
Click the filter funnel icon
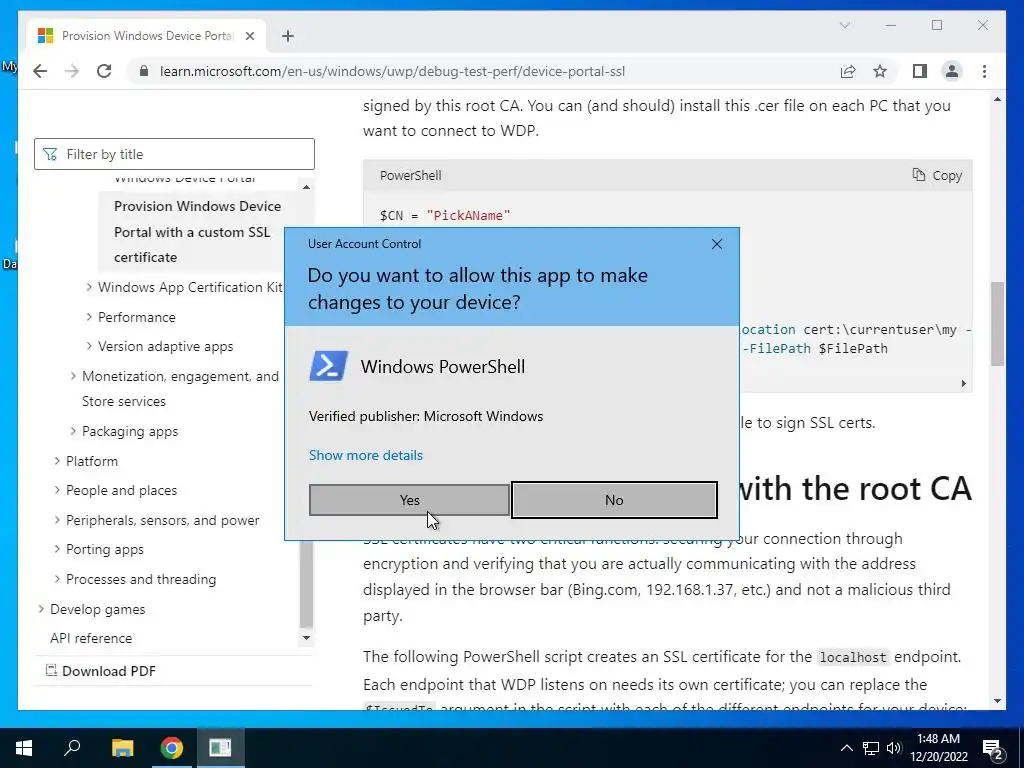pos(50,154)
